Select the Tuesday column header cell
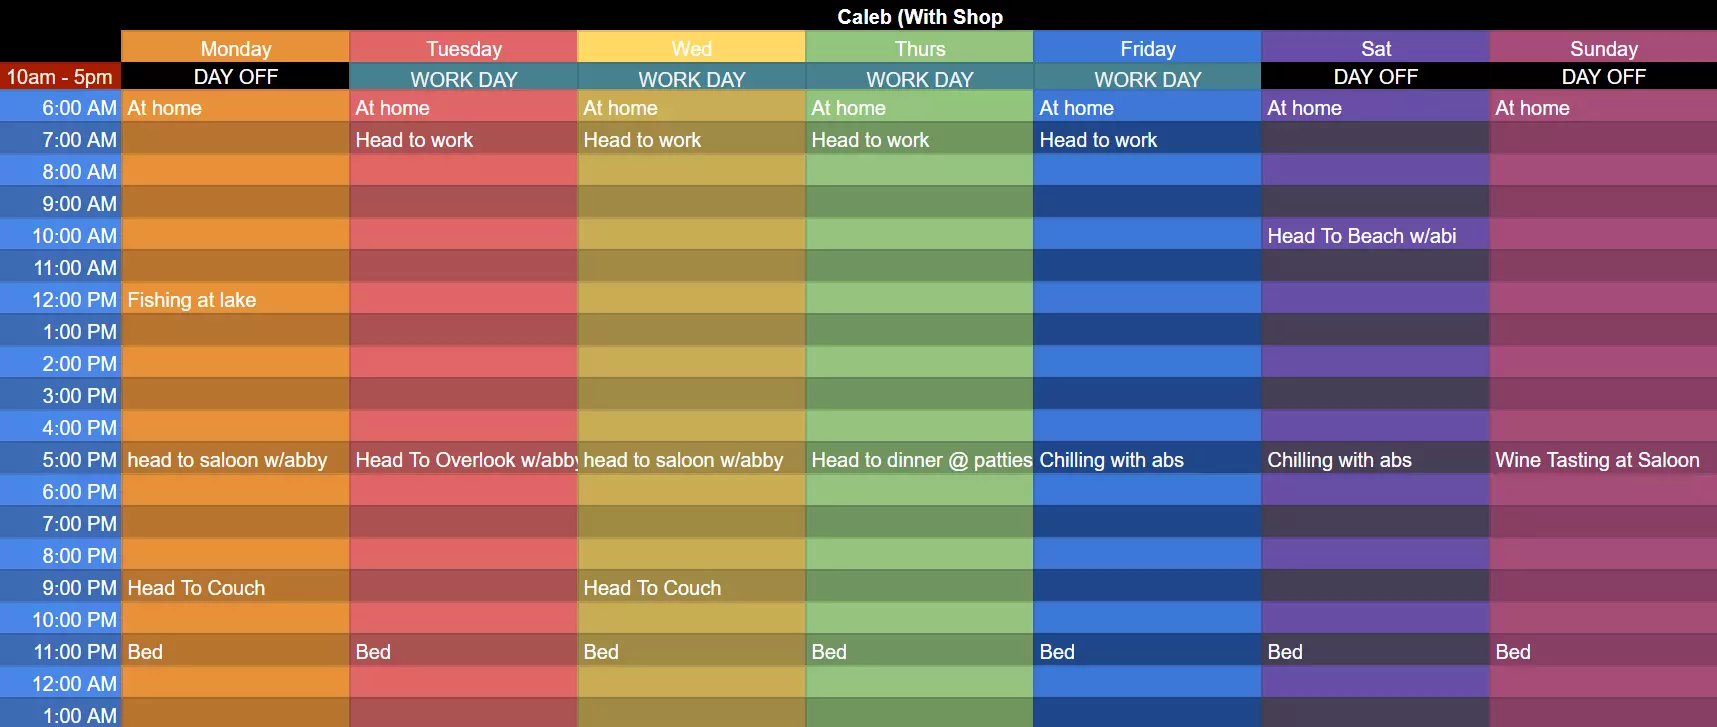This screenshot has width=1717, height=727. [463, 48]
